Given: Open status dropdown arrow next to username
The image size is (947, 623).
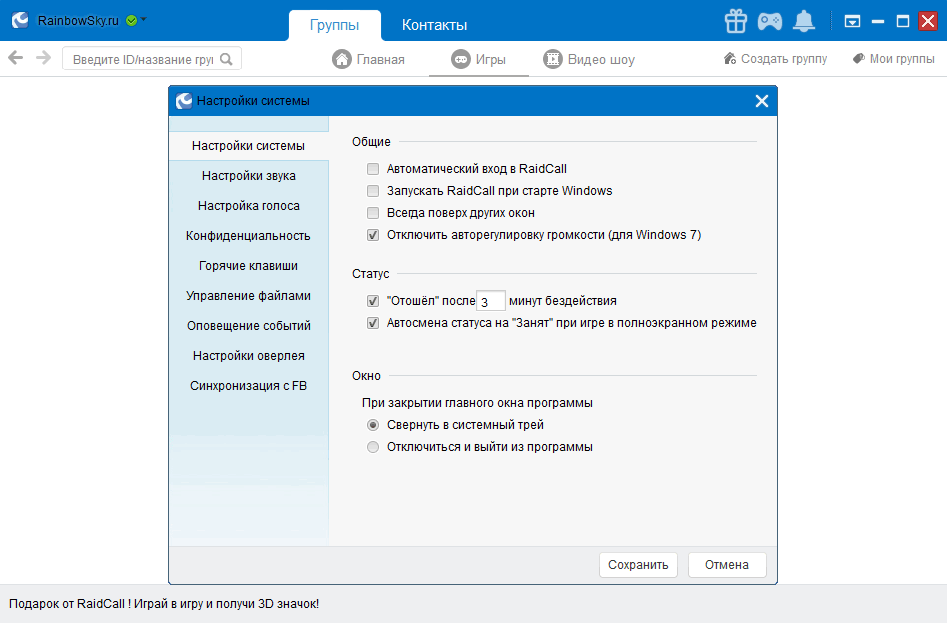Looking at the screenshot, I should point(144,19).
